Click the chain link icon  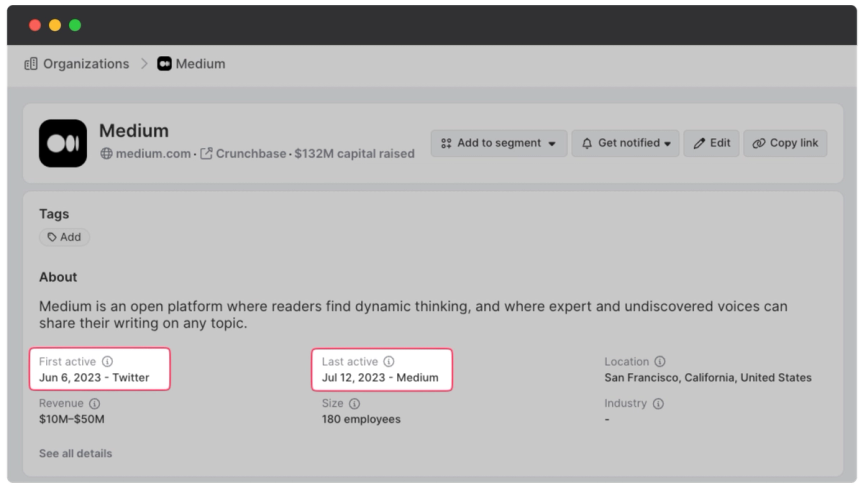point(758,144)
